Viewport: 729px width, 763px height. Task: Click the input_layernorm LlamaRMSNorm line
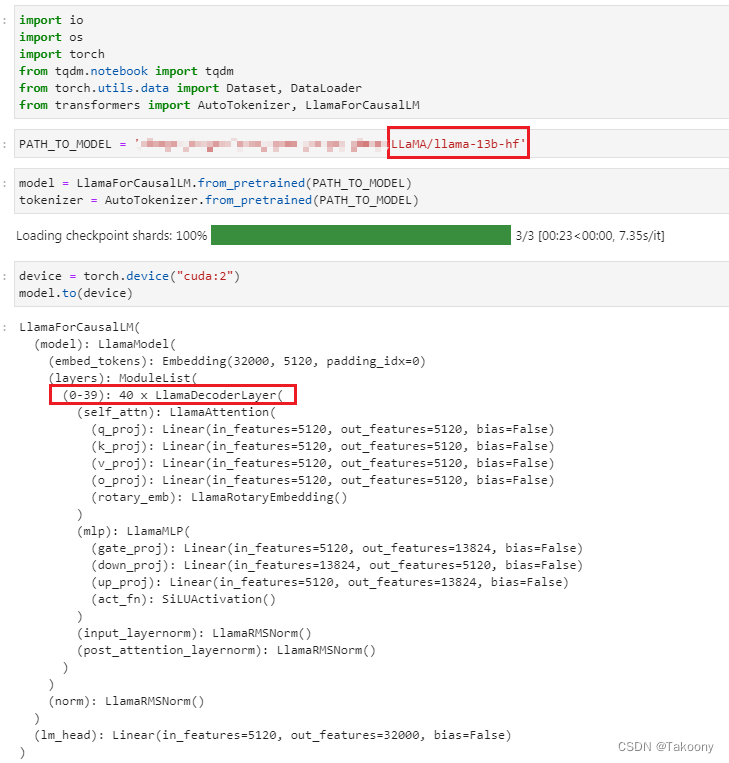coord(194,633)
